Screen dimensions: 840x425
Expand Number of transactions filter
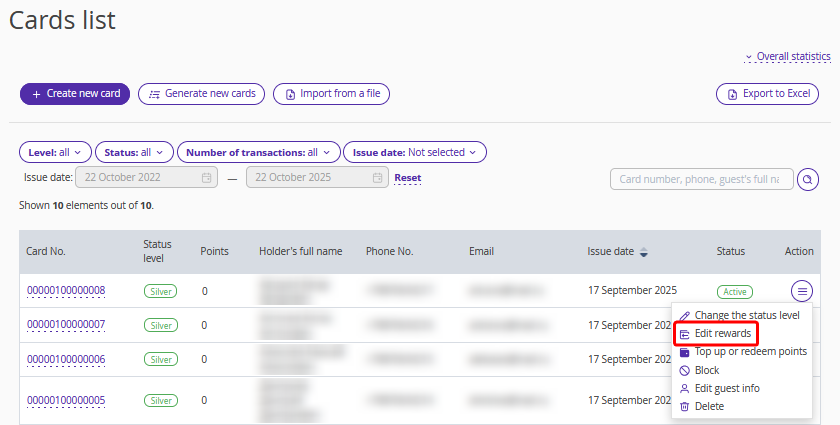click(258, 152)
